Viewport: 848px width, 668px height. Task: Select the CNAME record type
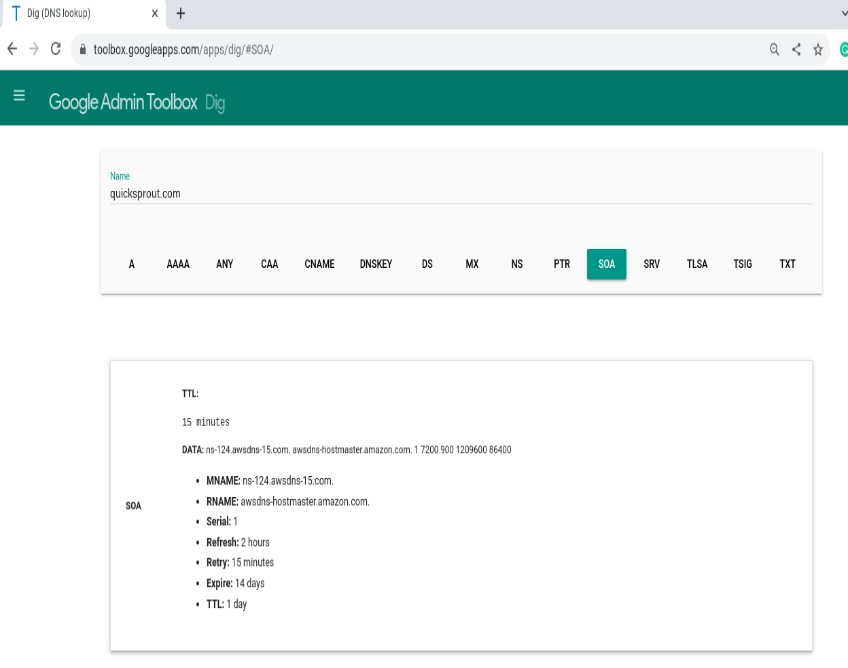tap(319, 264)
